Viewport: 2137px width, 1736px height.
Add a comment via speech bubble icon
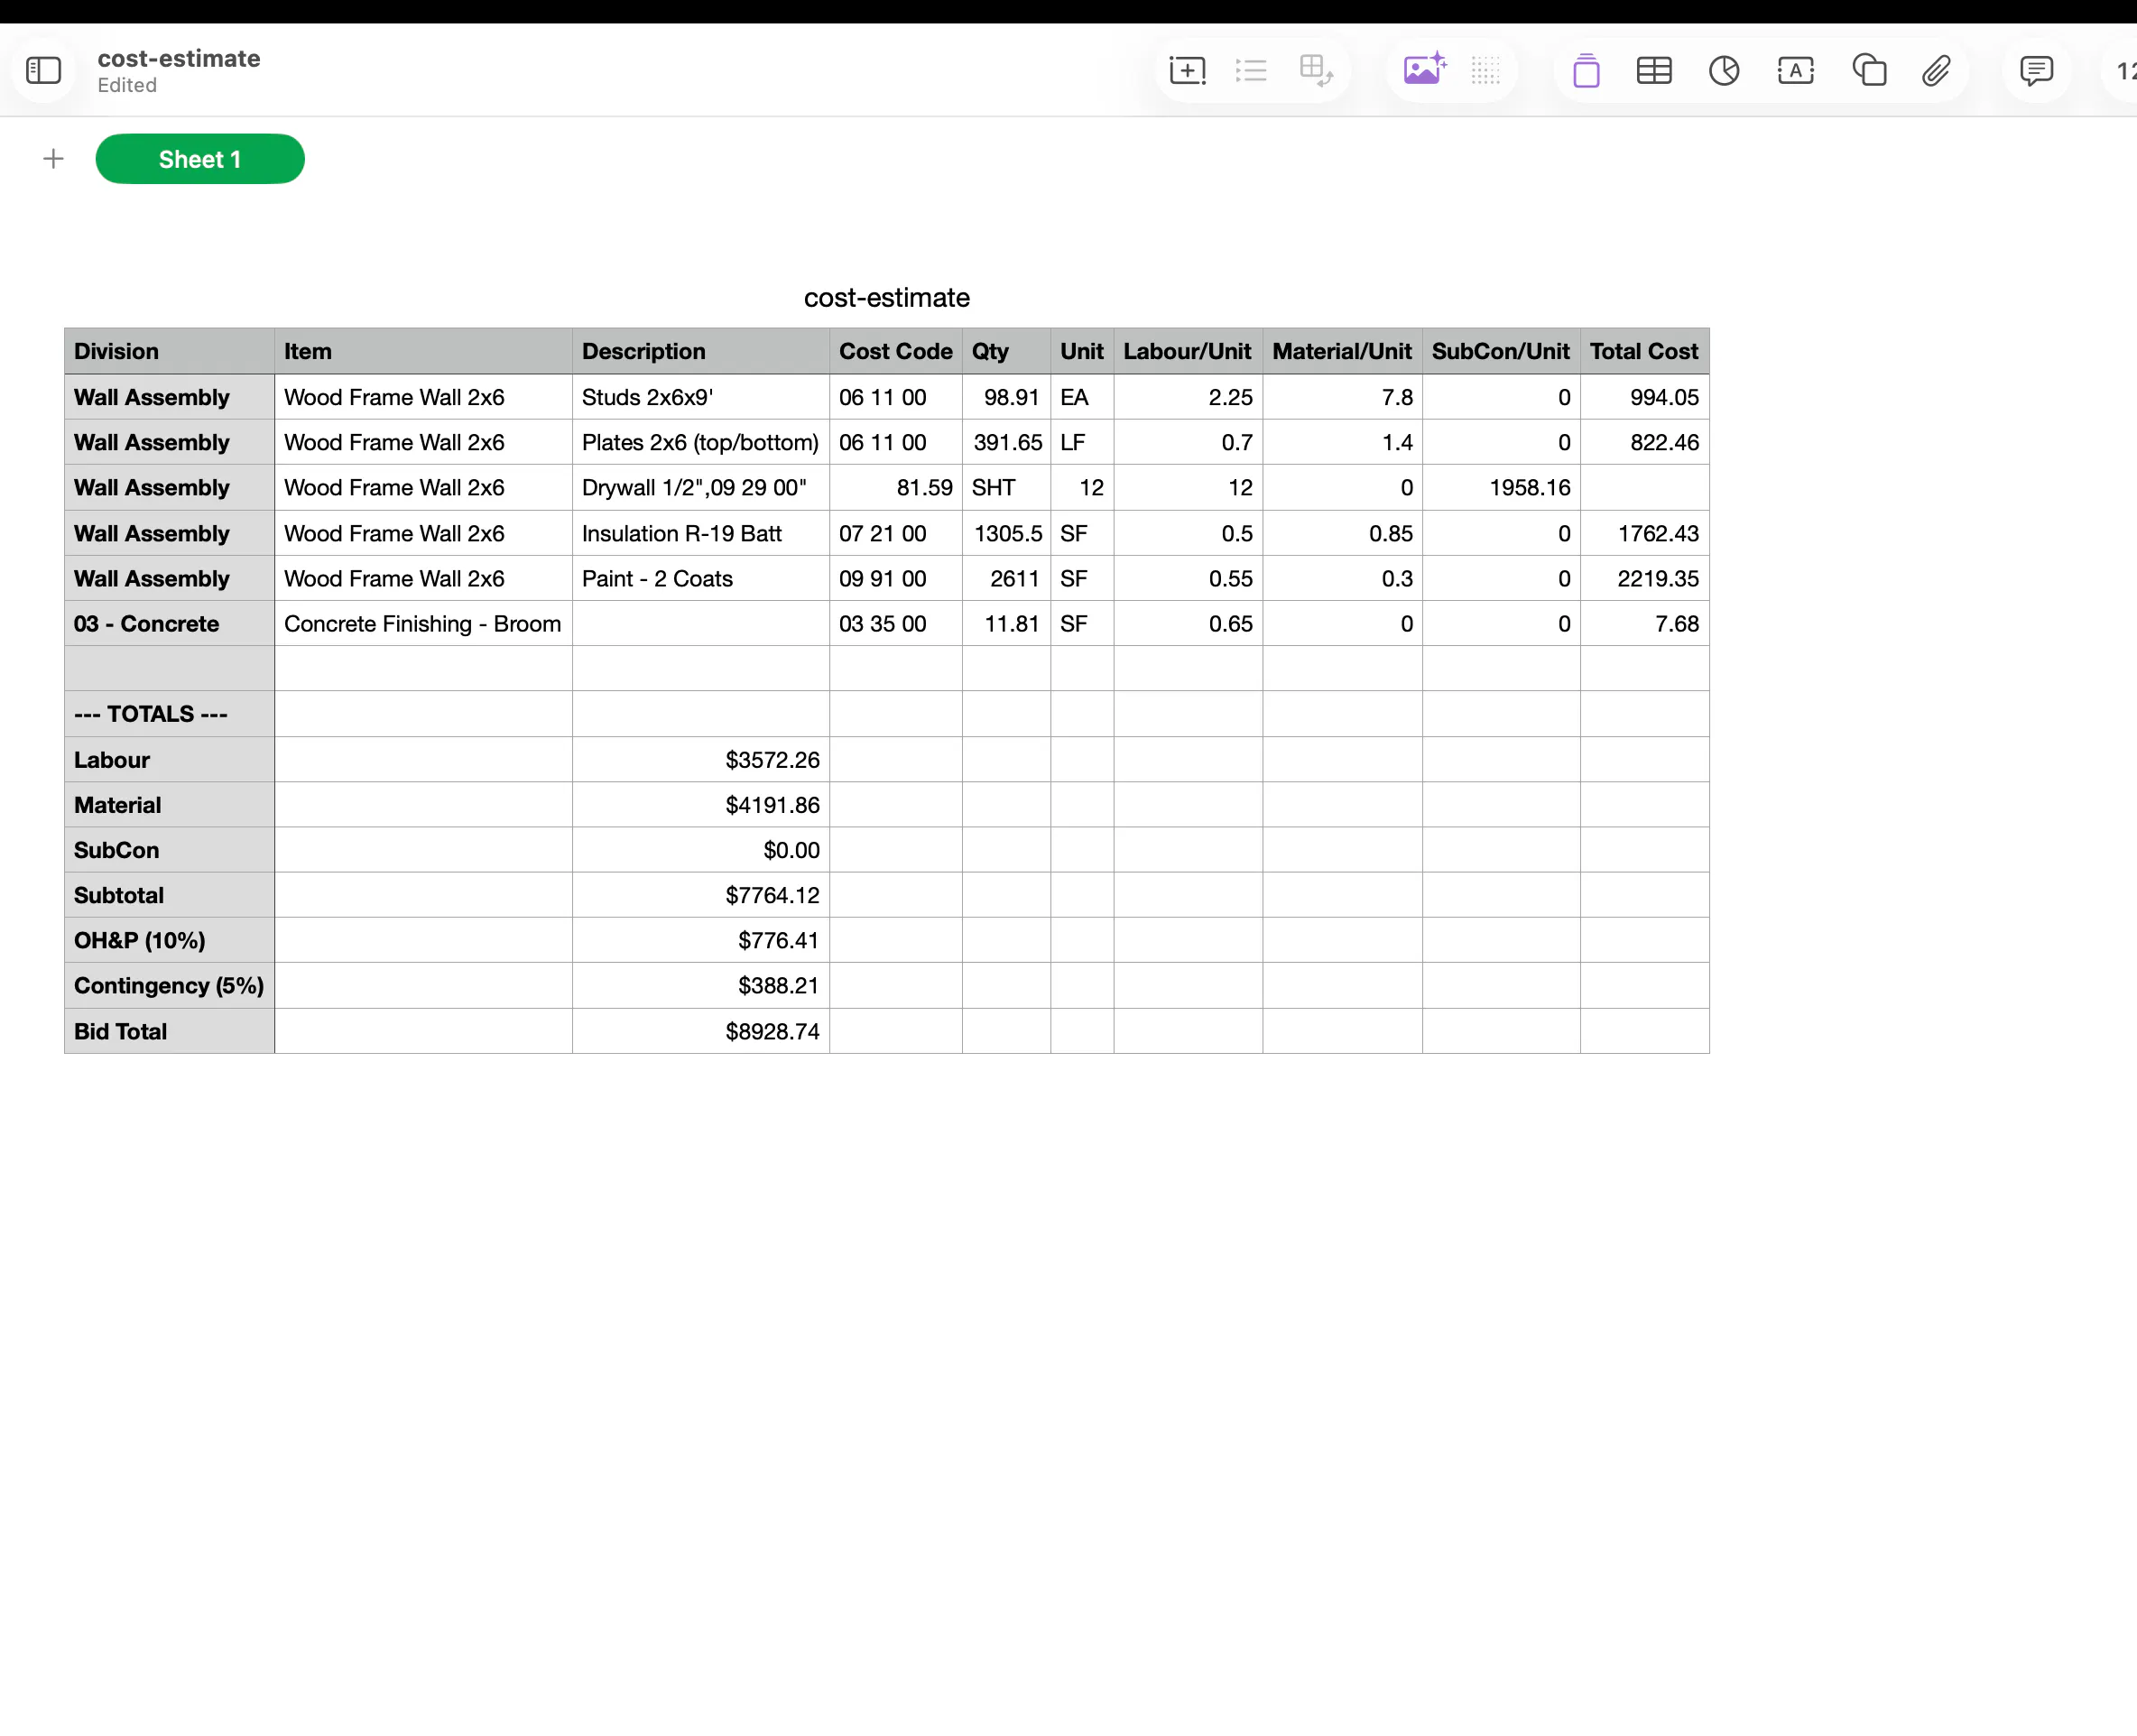tap(2036, 71)
